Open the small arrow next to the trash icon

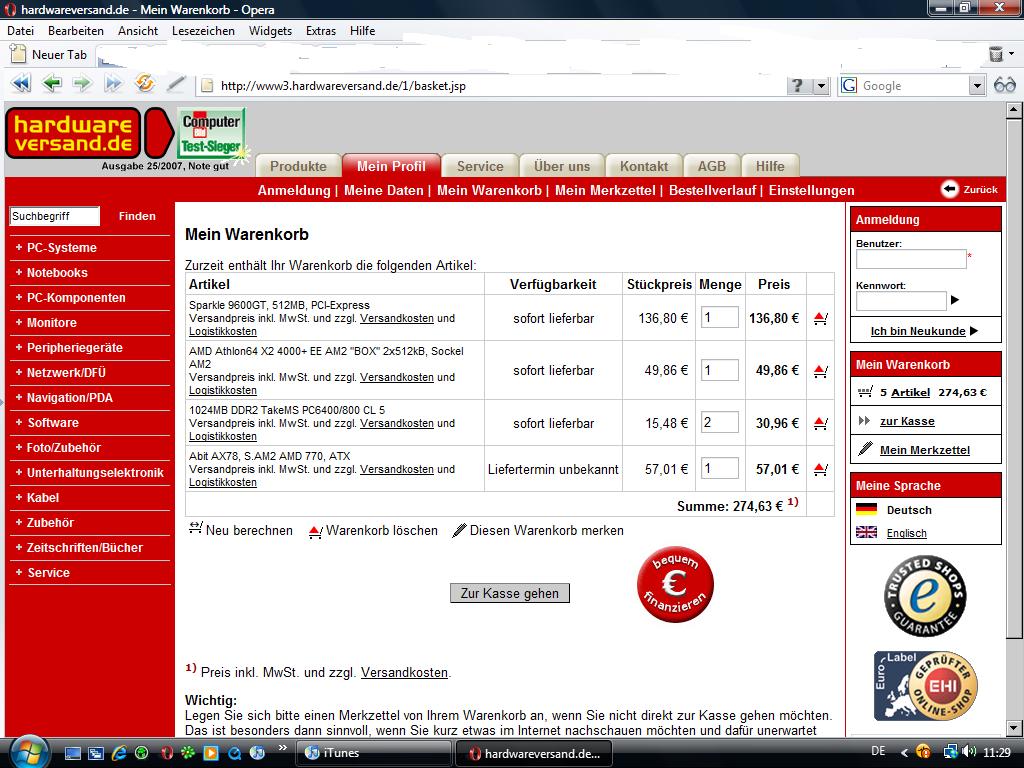click(x=1012, y=54)
